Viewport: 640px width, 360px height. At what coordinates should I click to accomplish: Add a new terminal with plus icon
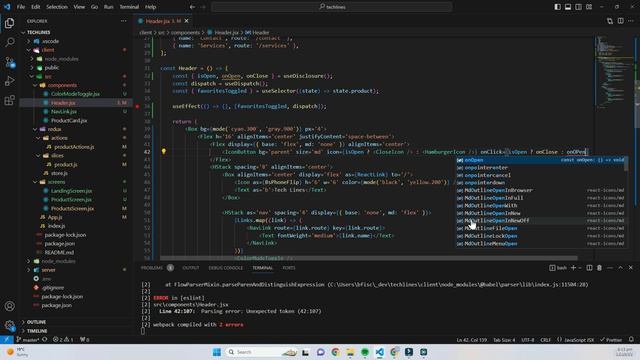[x=573, y=268]
